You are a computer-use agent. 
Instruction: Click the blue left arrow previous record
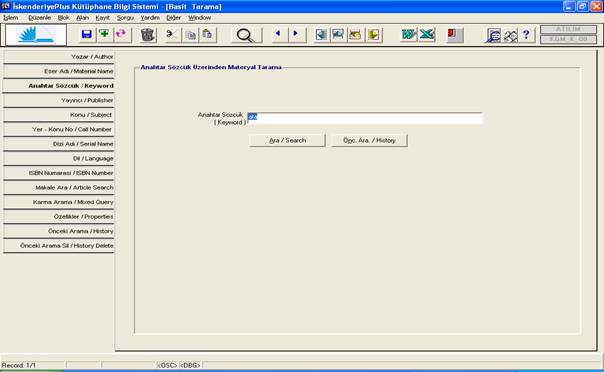coord(278,34)
